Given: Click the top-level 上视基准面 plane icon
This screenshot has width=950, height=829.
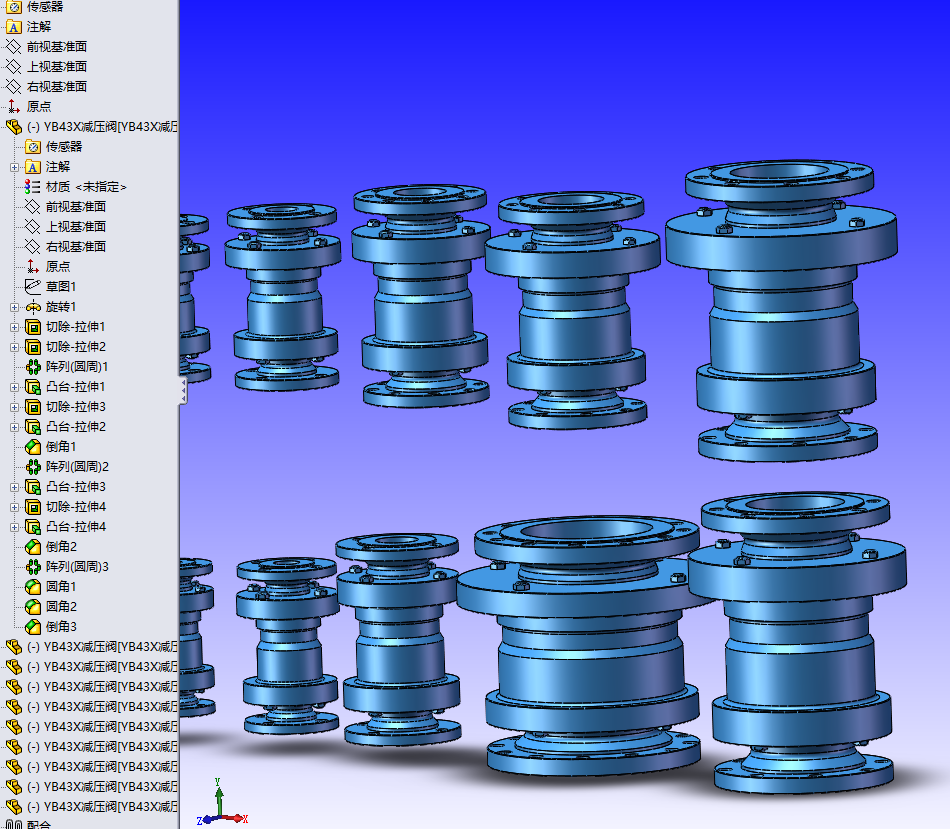Looking at the screenshot, I should (x=13, y=67).
